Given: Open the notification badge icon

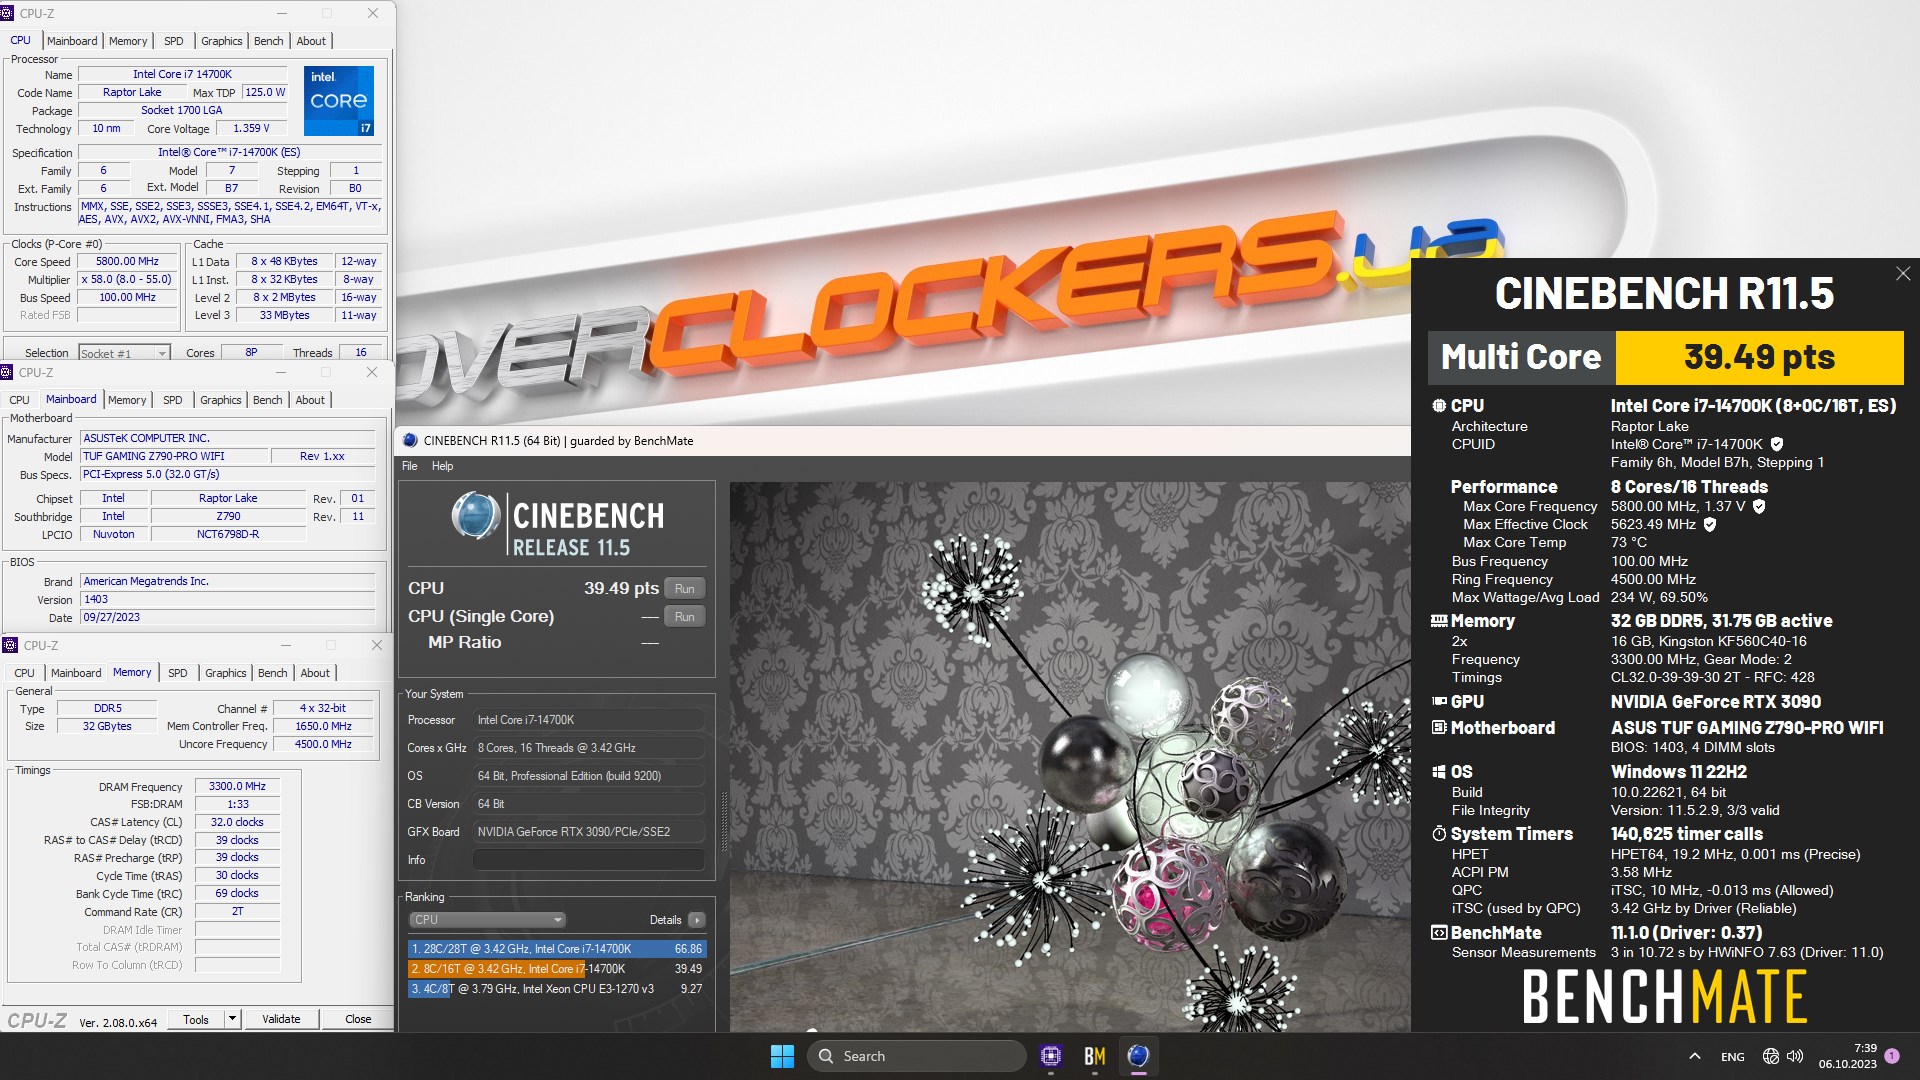Looking at the screenshot, I should pyautogui.click(x=1891, y=1056).
